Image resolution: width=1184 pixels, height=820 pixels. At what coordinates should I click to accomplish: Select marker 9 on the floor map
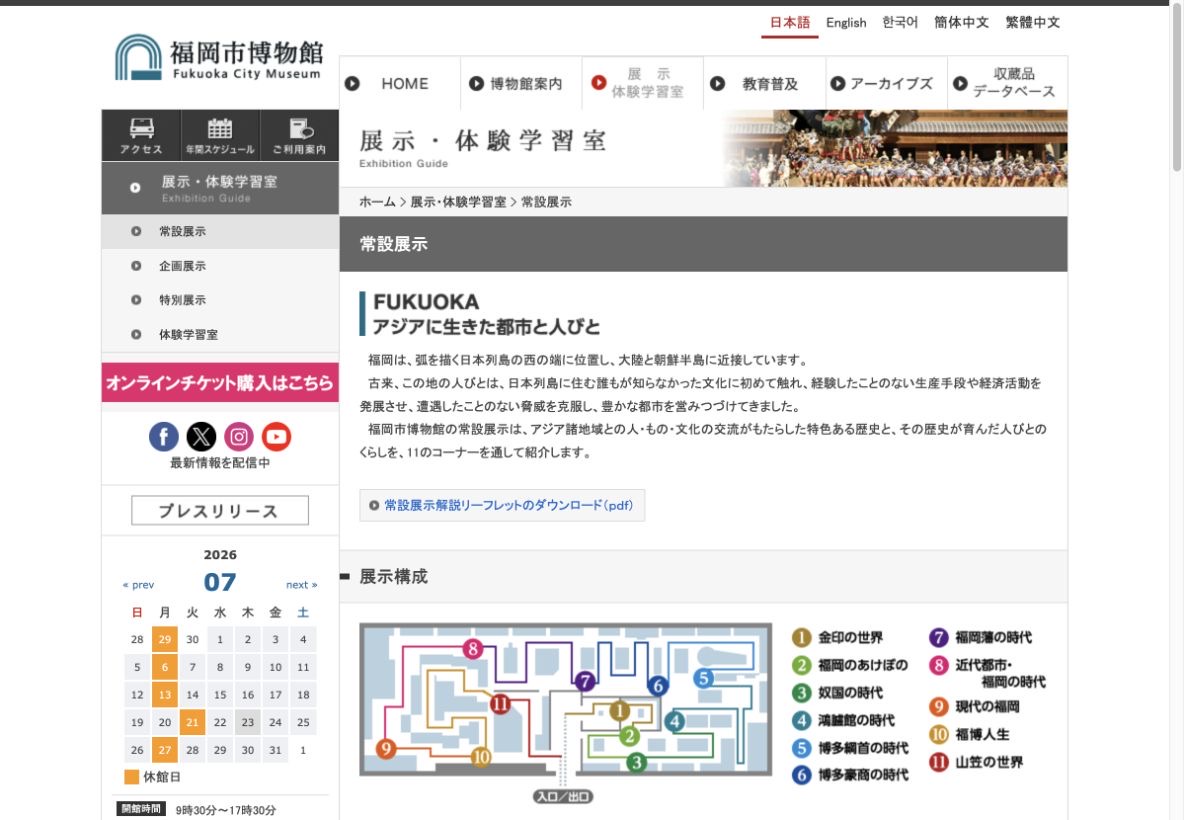(x=386, y=748)
